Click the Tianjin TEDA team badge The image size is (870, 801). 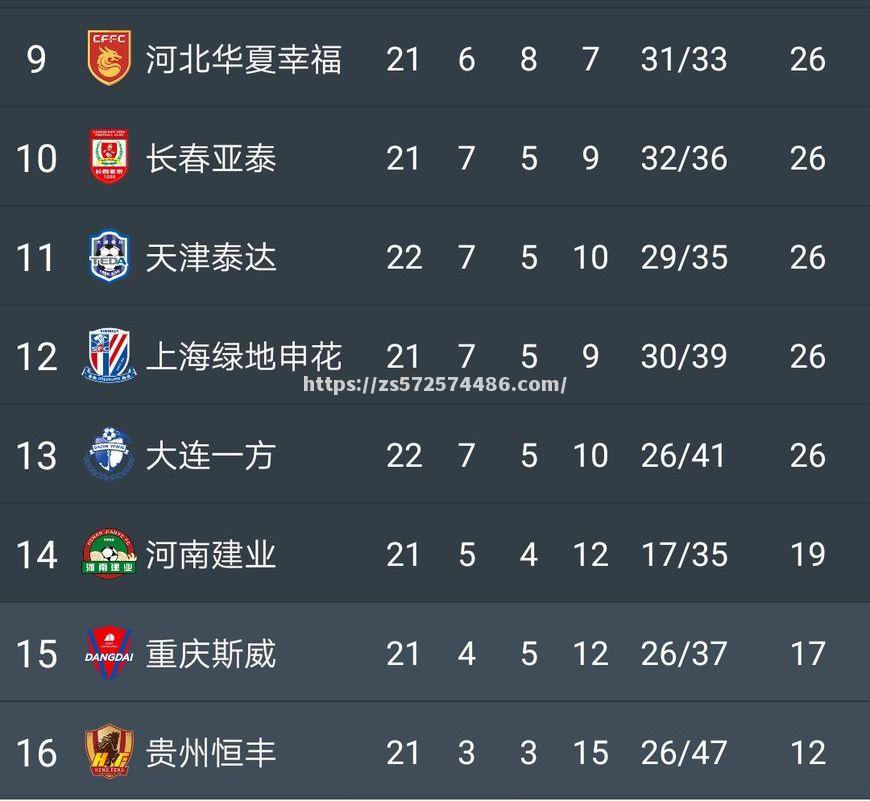(109, 256)
